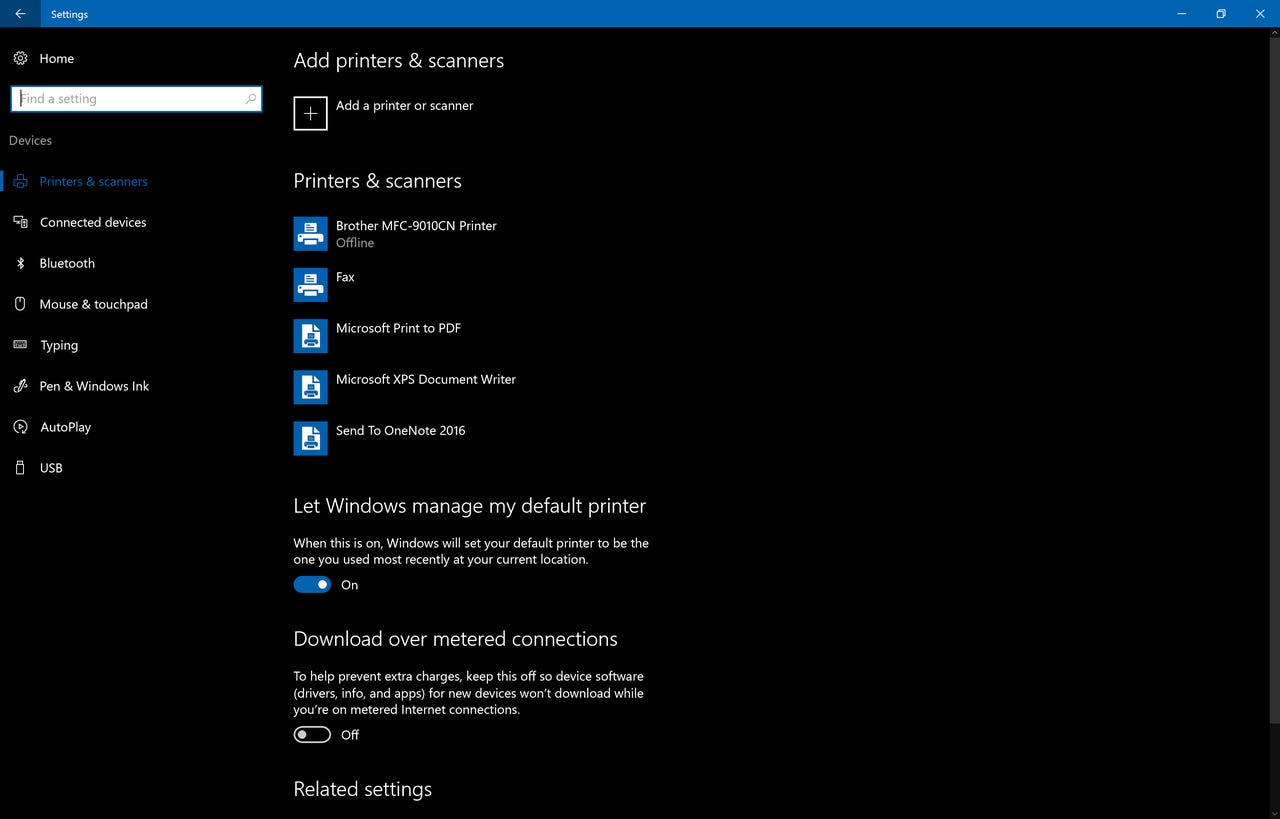This screenshot has height=819, width=1280.
Task: Expand the Send To OneNote 2016 entry
Action: tap(400, 437)
